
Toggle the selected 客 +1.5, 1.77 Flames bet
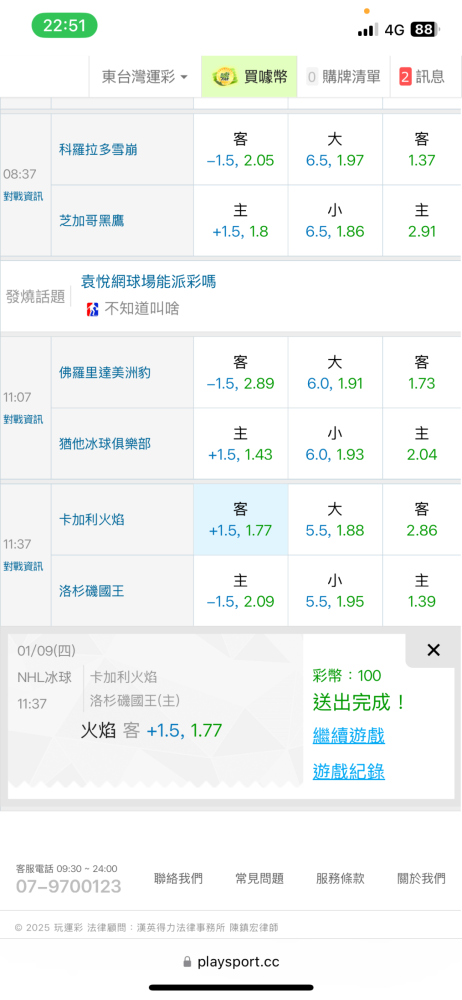[241, 519]
